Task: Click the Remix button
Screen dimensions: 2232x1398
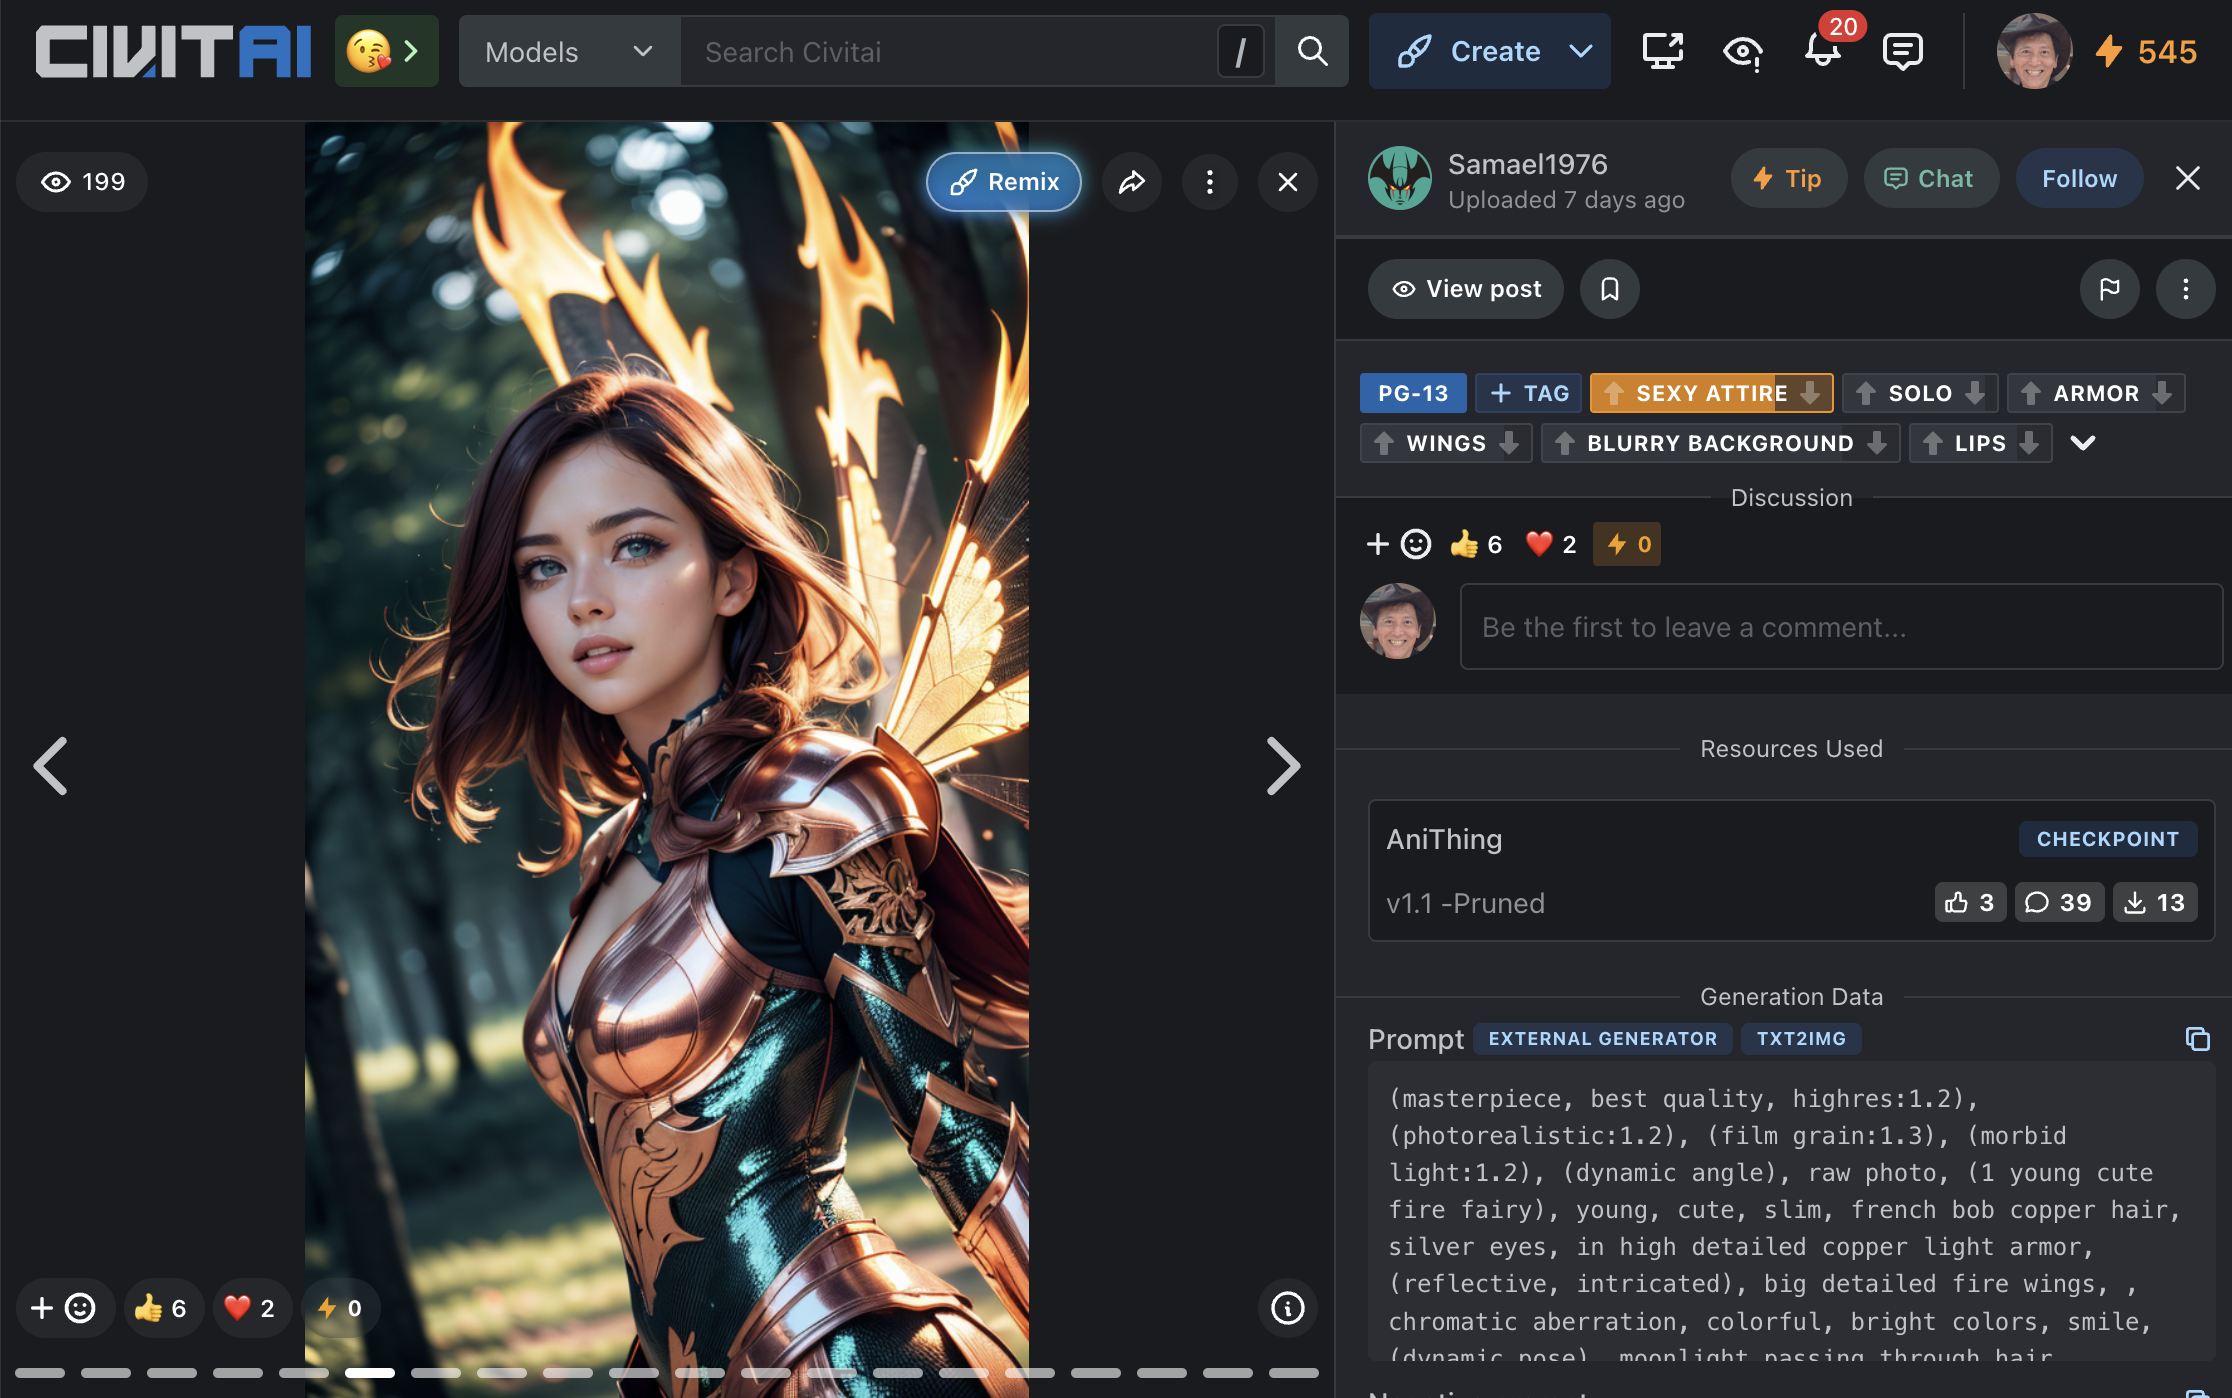Action: [x=1004, y=182]
